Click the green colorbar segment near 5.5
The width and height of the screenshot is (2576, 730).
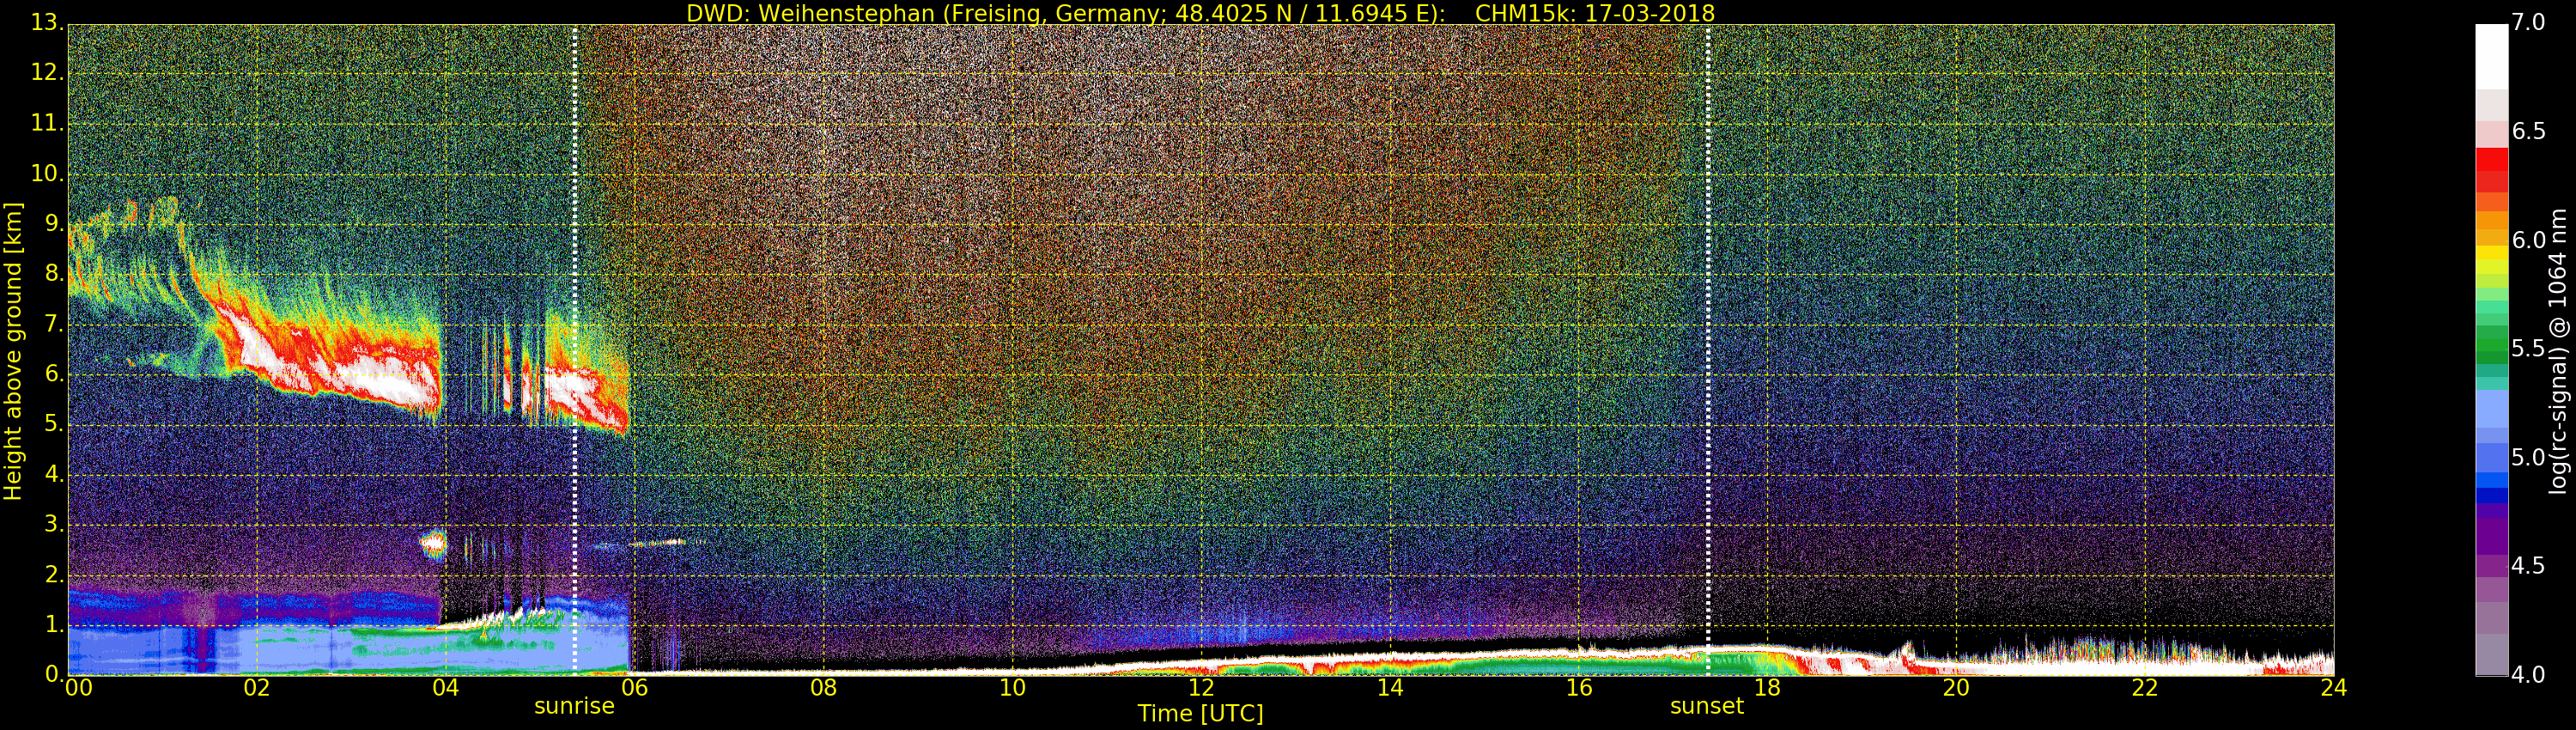point(2491,345)
